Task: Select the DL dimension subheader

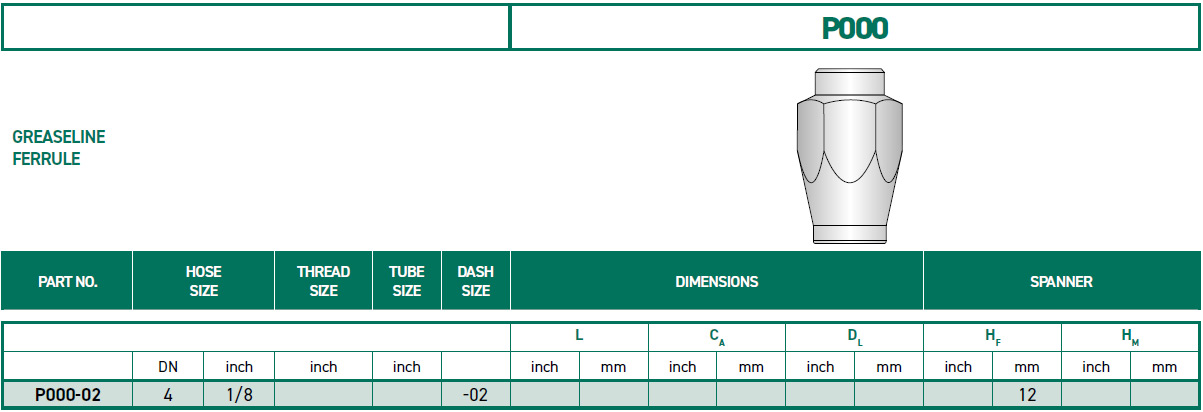Action: pyautogui.click(x=854, y=338)
